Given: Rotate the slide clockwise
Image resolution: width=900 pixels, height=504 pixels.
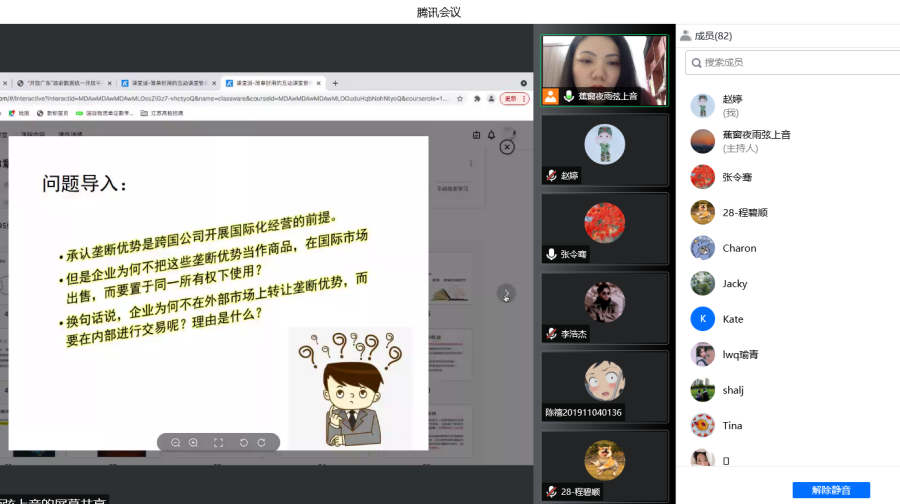Looking at the screenshot, I should pos(261,442).
